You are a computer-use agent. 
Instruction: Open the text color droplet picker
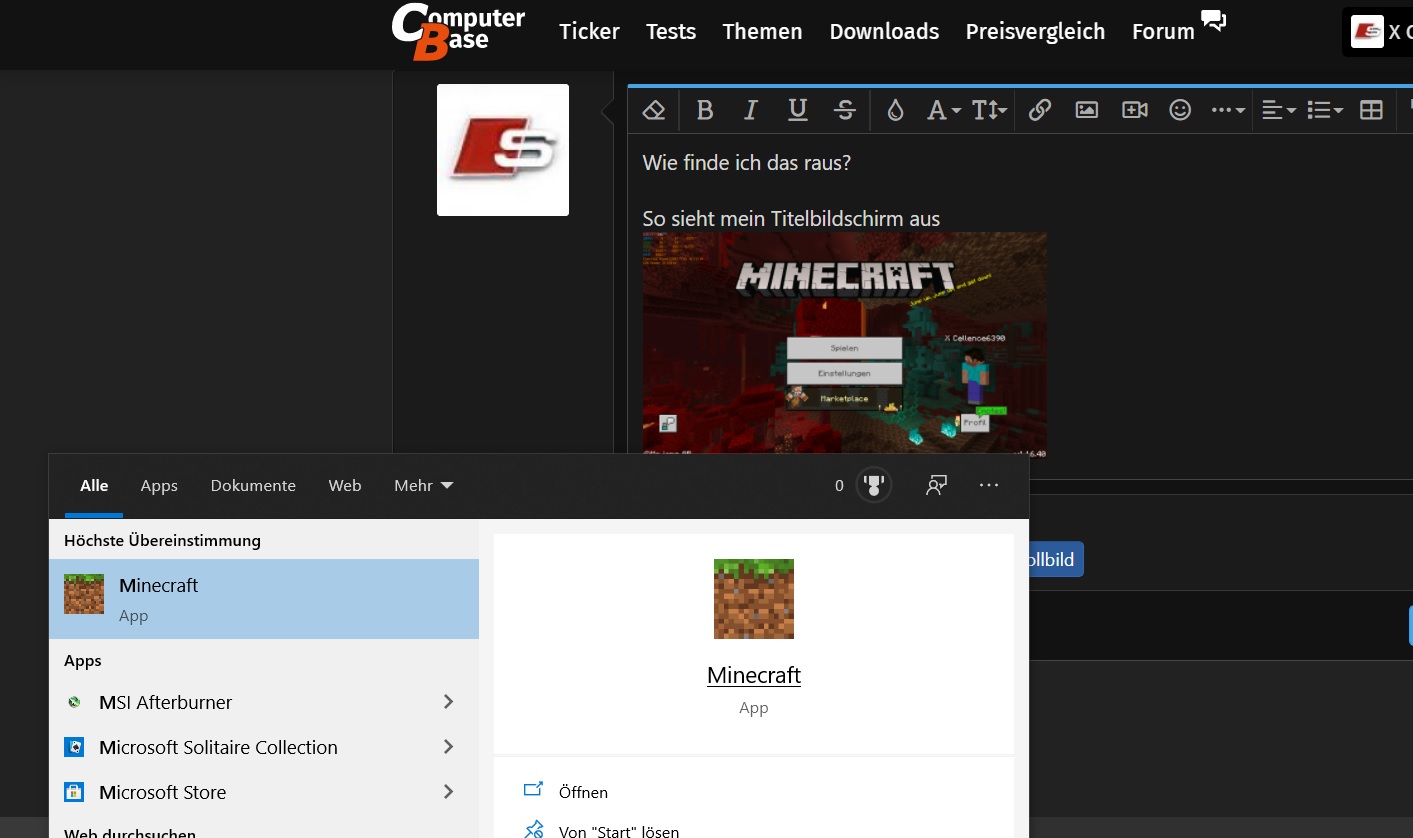(x=895, y=110)
